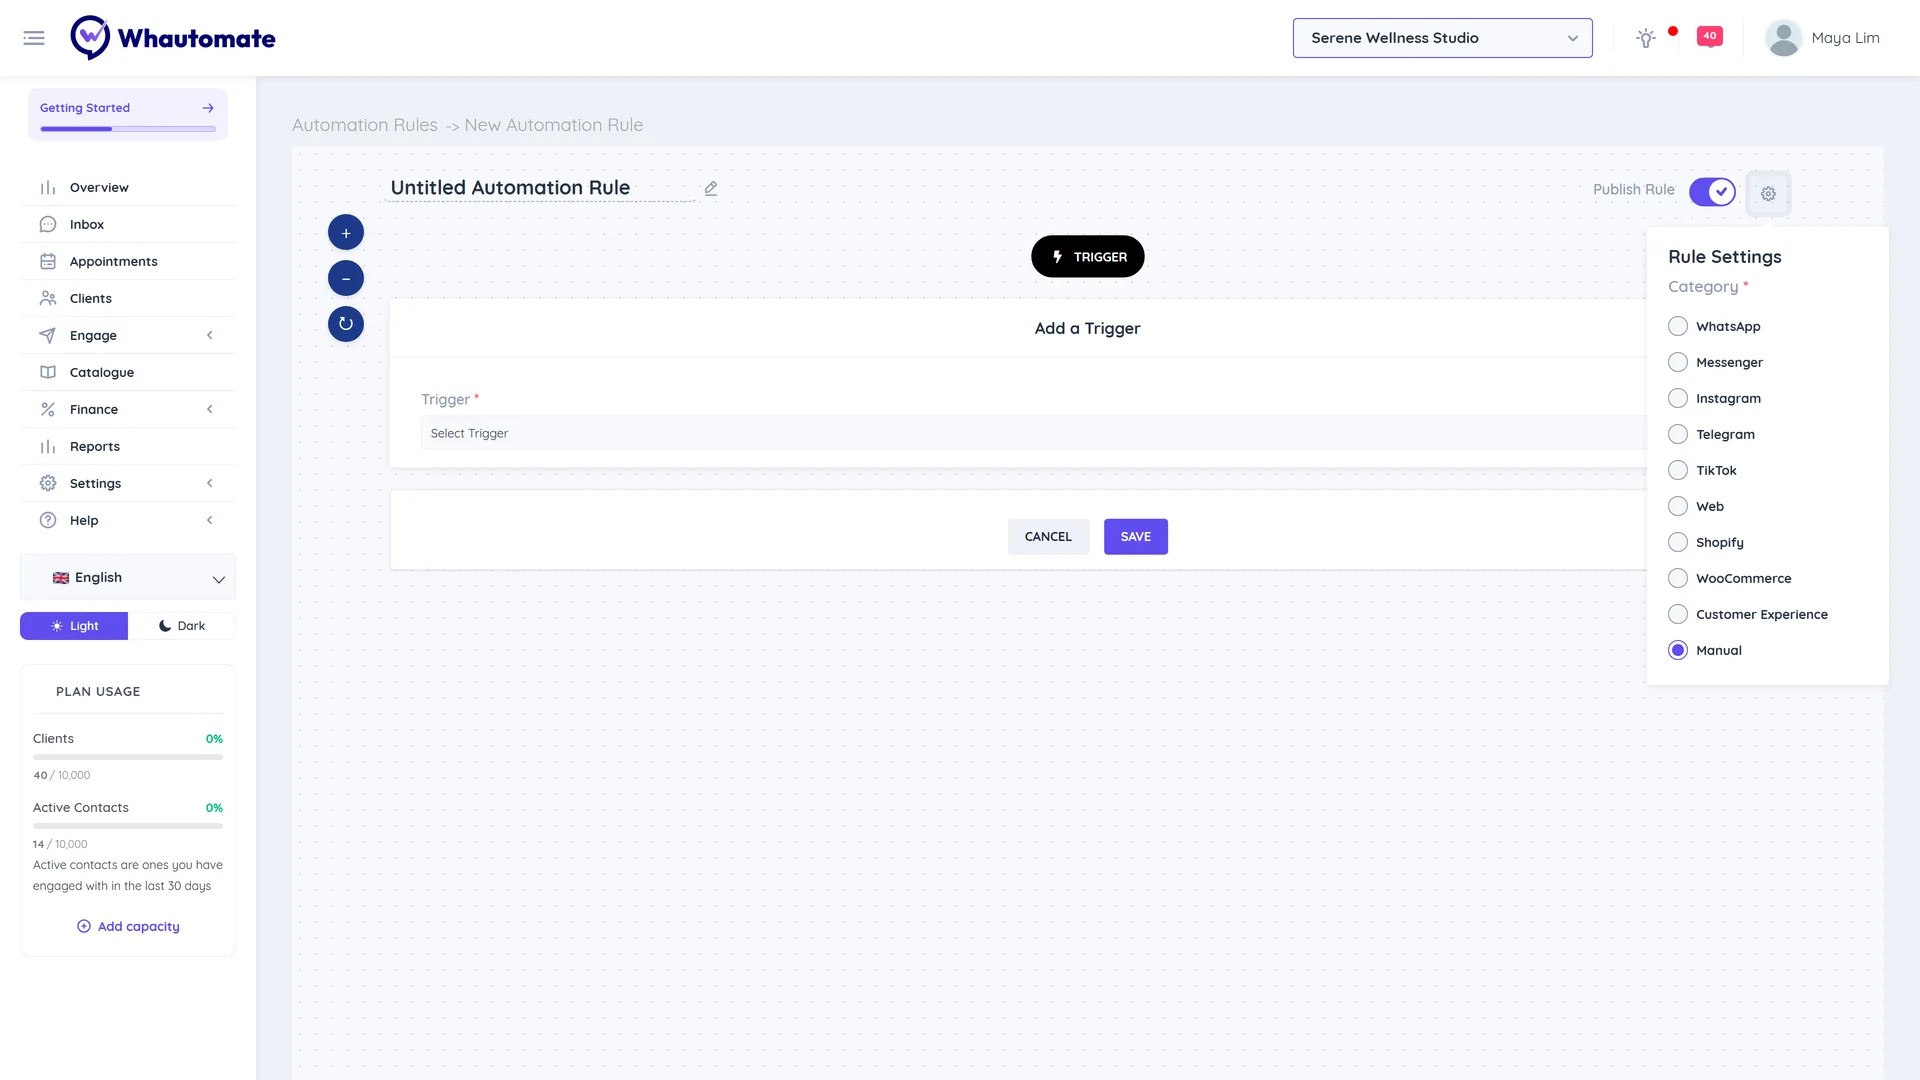Zoom out with the minus button
This screenshot has height=1080, width=1920.
tap(346, 279)
